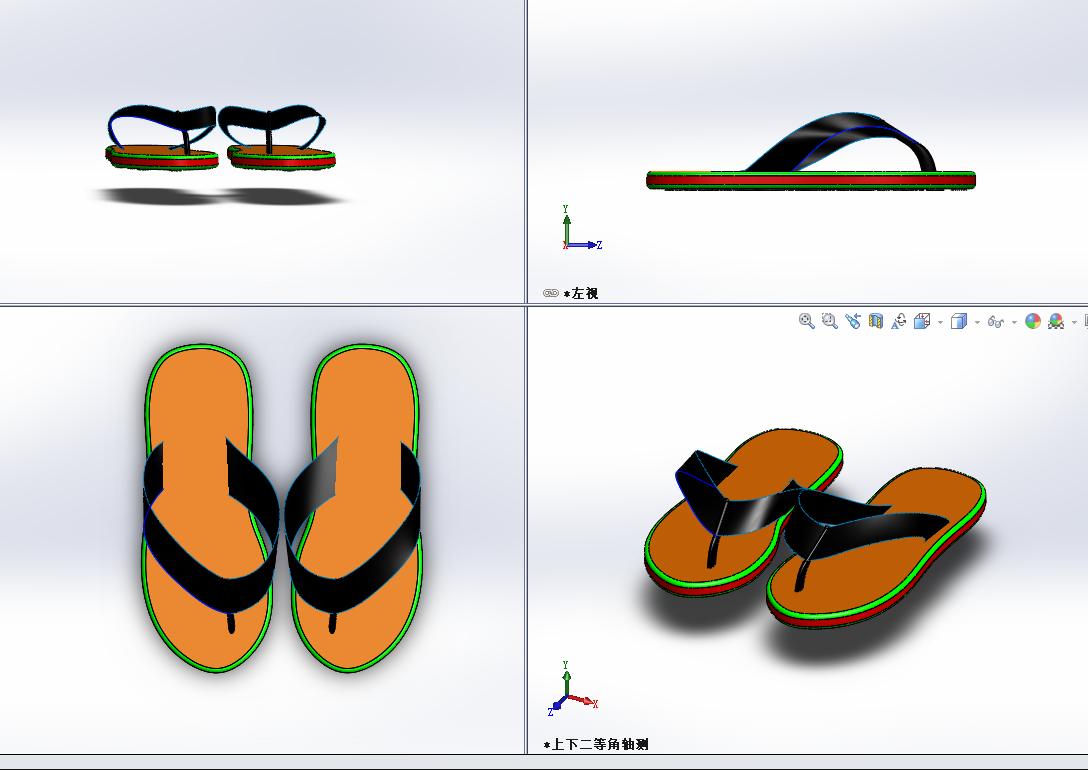Select the Zoom to Area icon
This screenshot has width=1088, height=770.
tap(829, 321)
